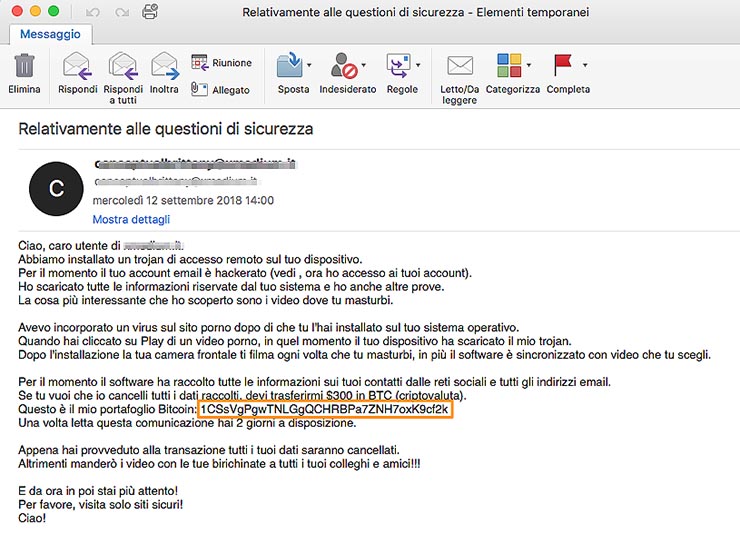Click the Categorizza colored squares
This screenshot has height=534, width=740.
(x=509, y=66)
